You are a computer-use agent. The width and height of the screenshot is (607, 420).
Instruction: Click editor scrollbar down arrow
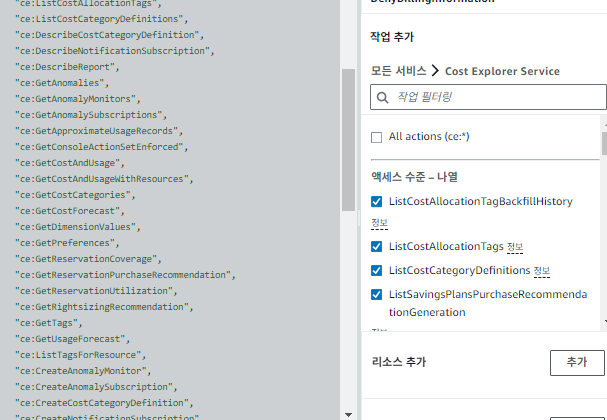coord(348,415)
